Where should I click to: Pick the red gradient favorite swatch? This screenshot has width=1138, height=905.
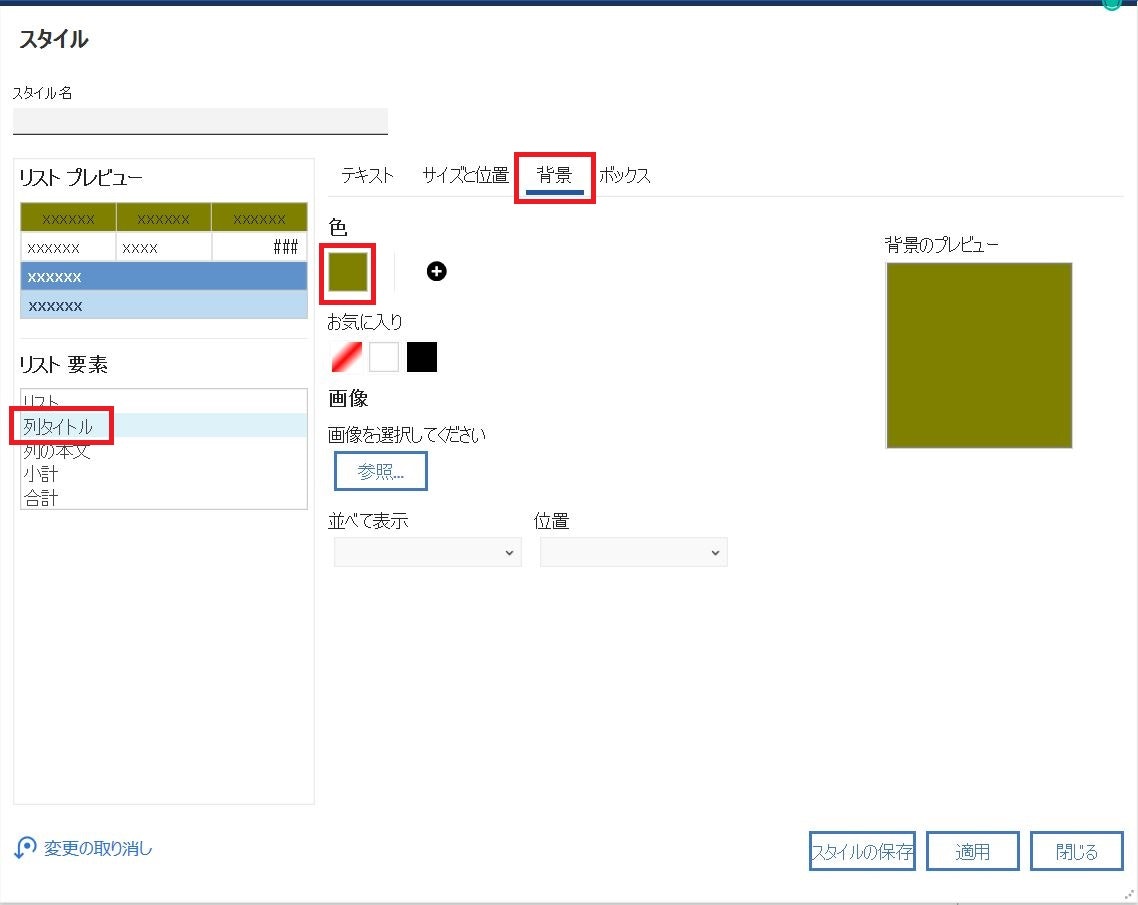tap(347, 357)
